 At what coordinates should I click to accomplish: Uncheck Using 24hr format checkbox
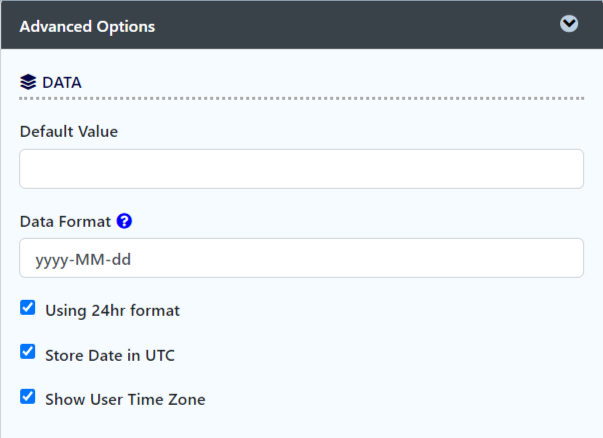tap(28, 308)
